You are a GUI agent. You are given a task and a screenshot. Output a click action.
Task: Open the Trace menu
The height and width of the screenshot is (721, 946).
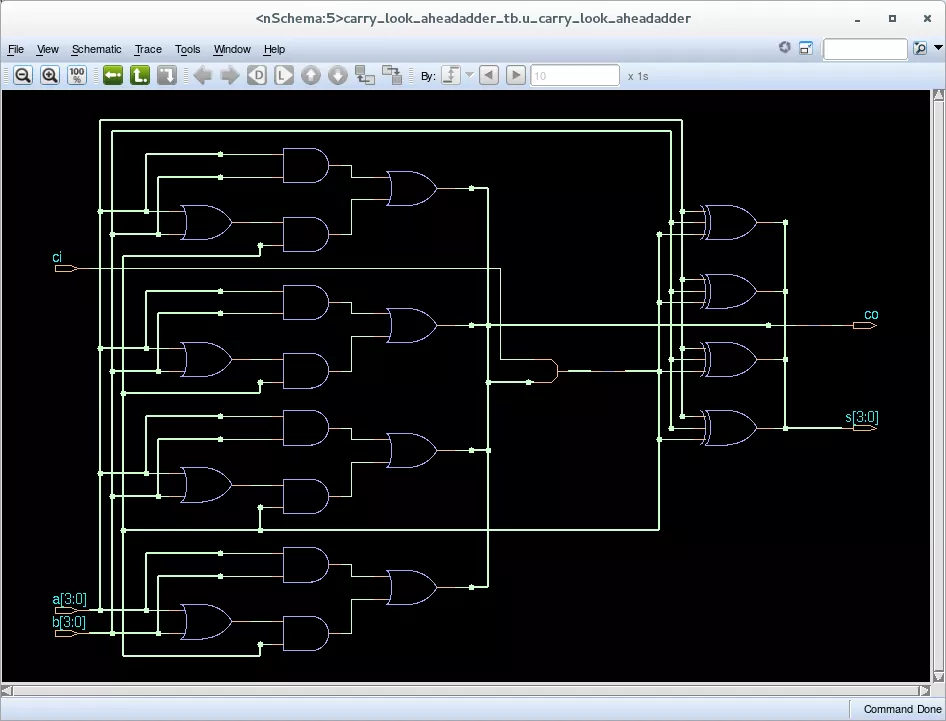click(148, 49)
